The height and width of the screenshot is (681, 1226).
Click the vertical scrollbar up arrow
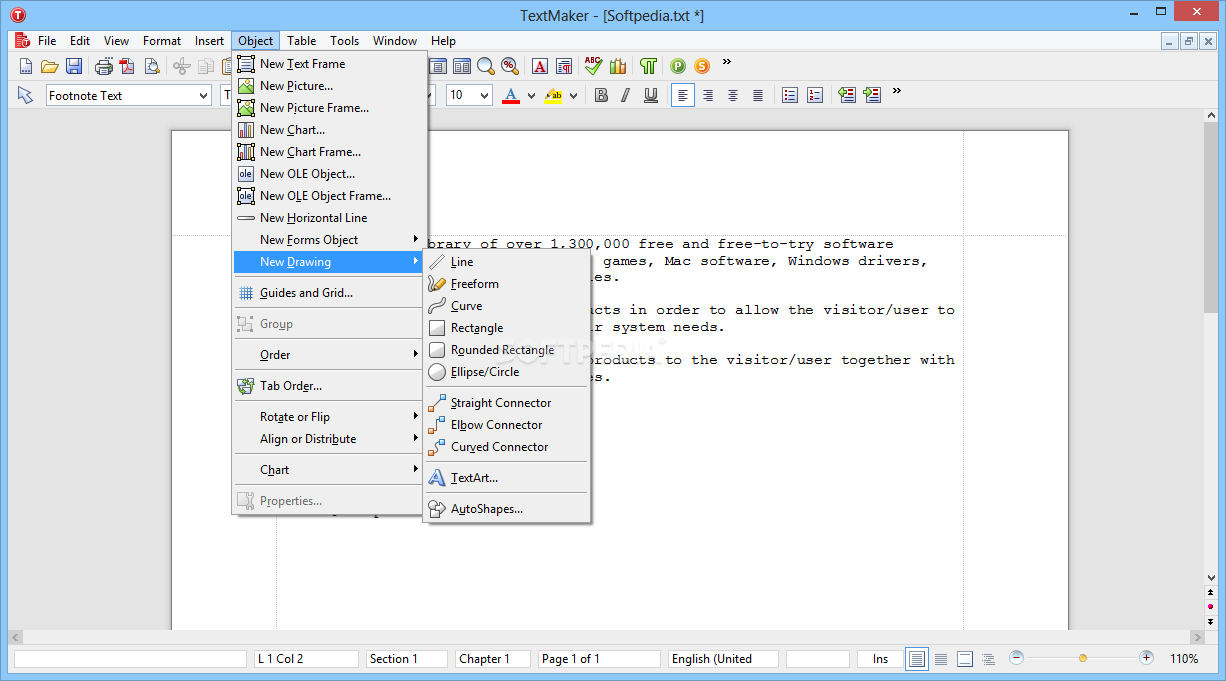(x=1211, y=117)
